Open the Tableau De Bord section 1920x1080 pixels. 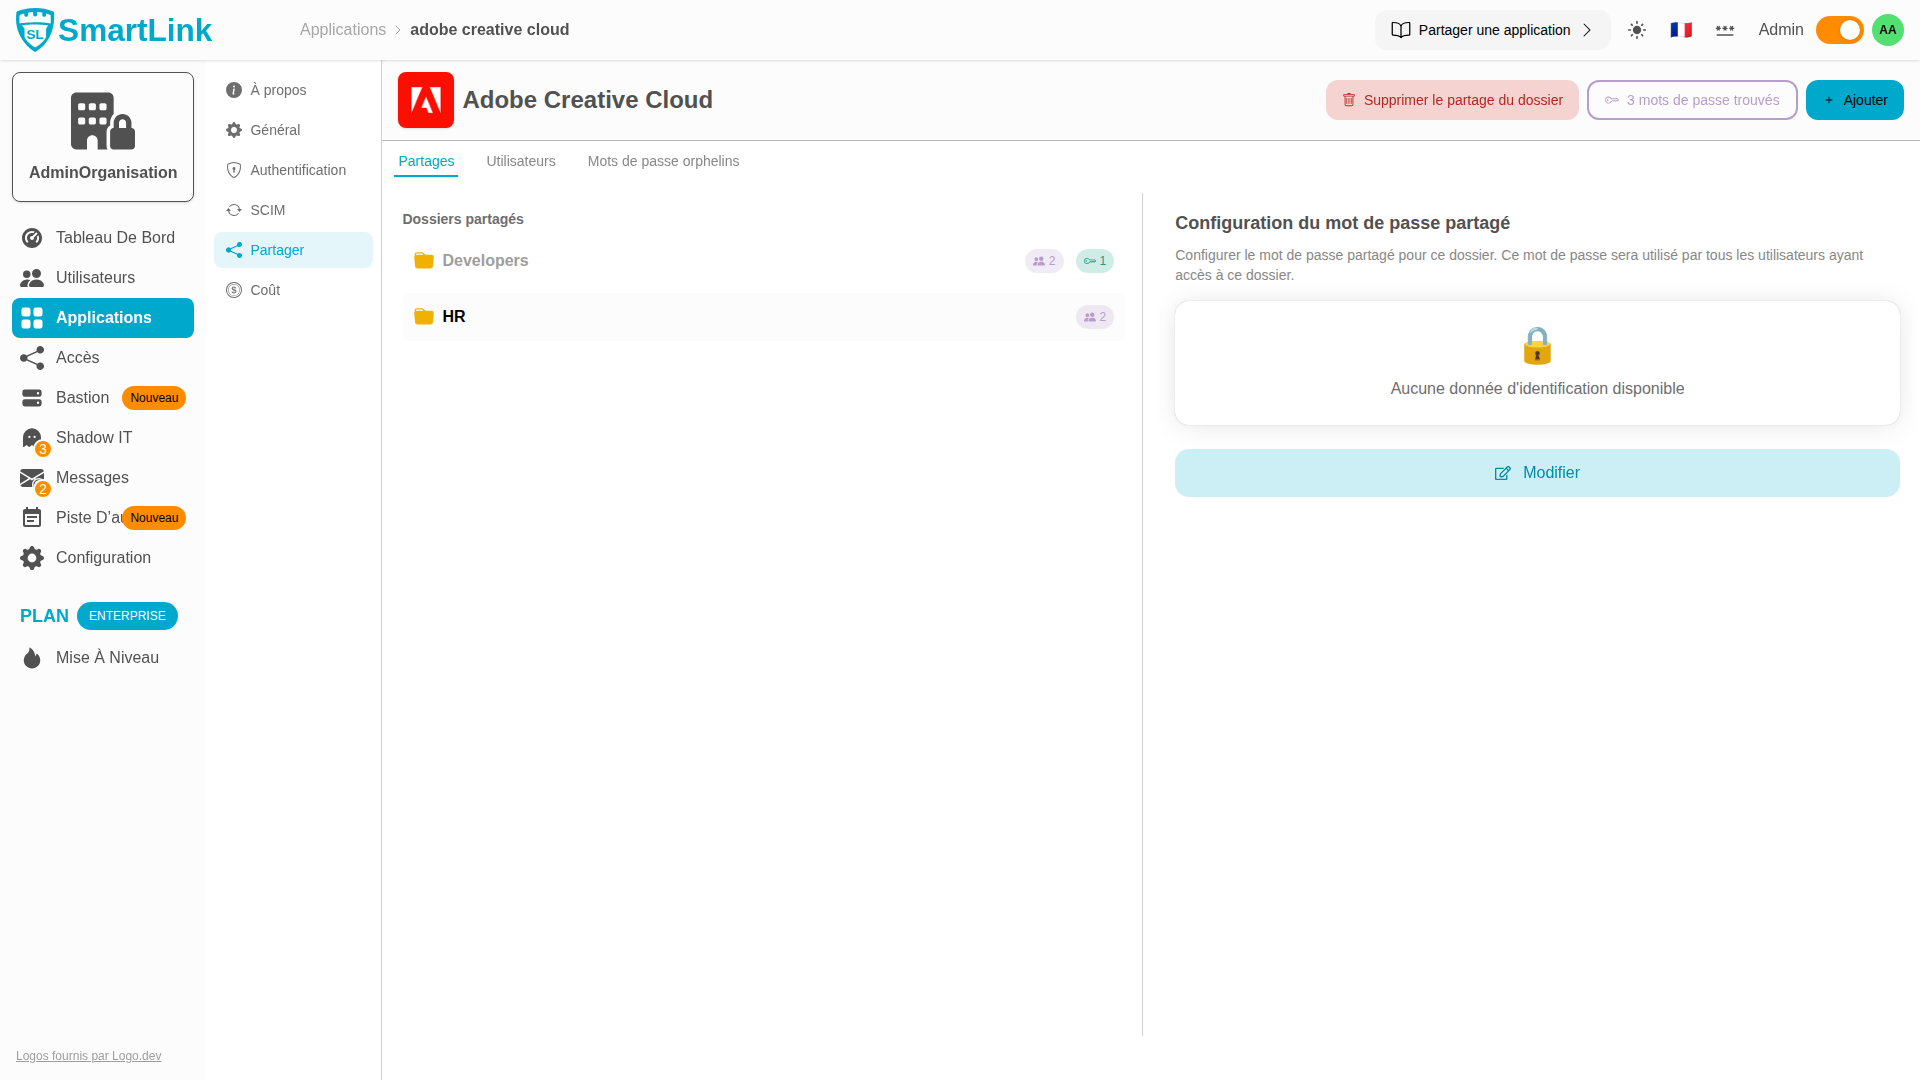[115, 237]
